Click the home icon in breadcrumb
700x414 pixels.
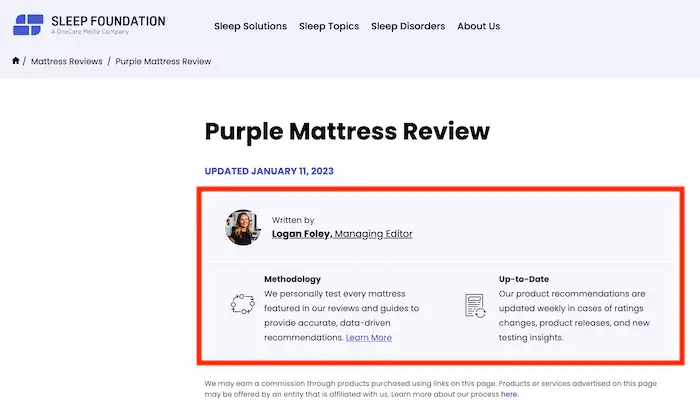(x=16, y=61)
